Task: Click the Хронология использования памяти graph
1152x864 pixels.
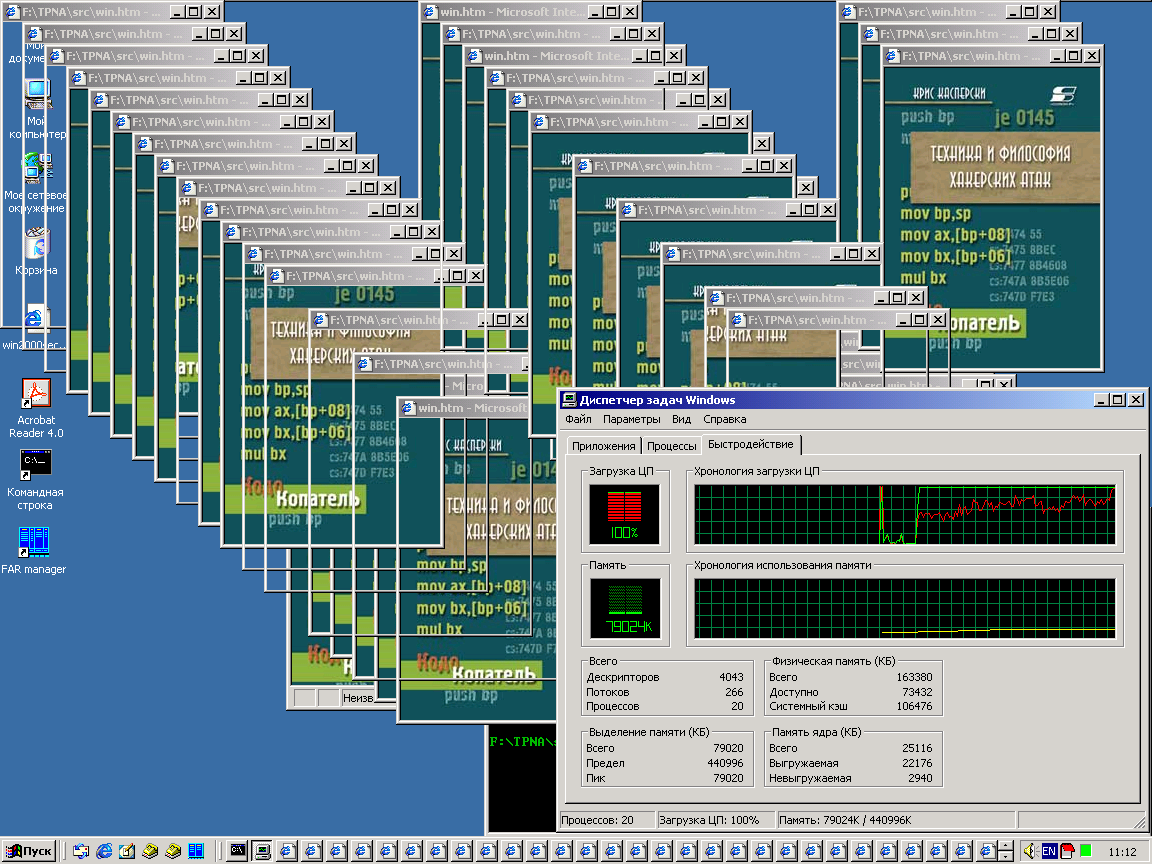Action: [x=904, y=608]
